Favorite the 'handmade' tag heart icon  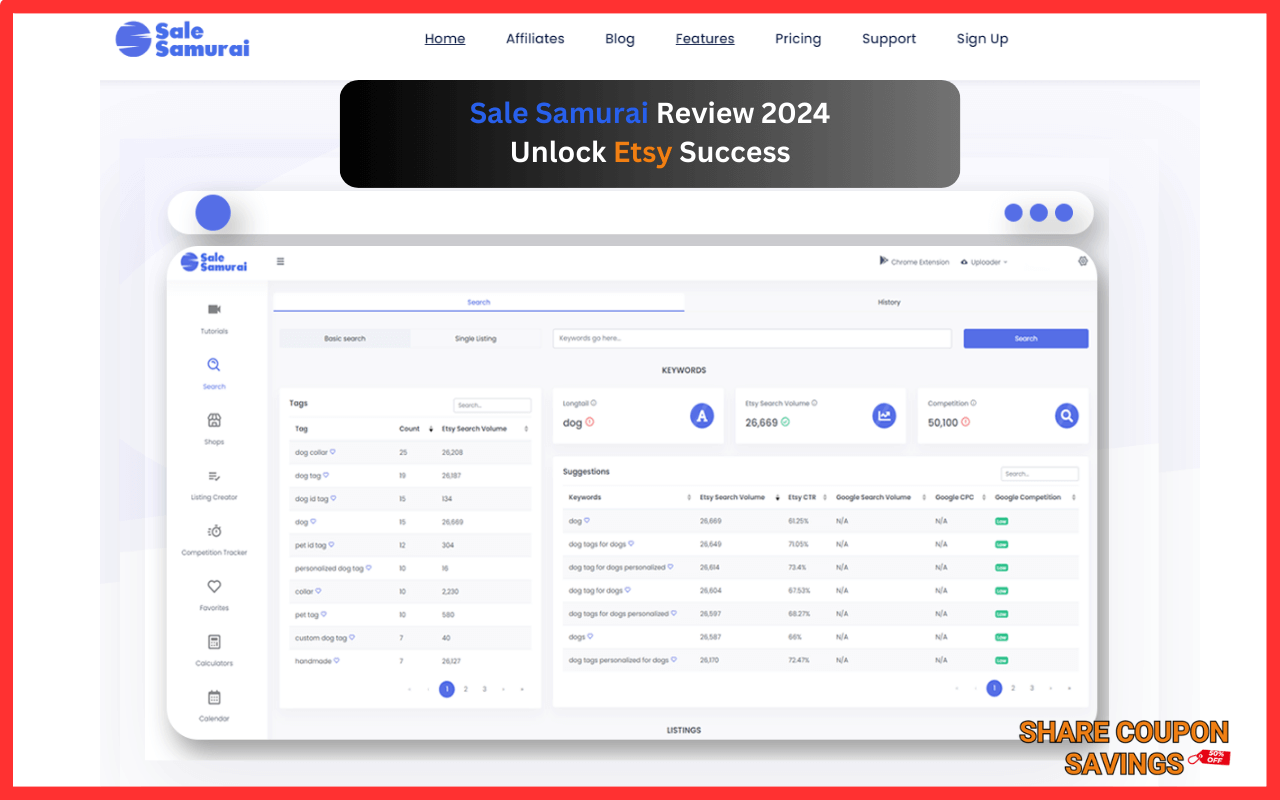337,660
